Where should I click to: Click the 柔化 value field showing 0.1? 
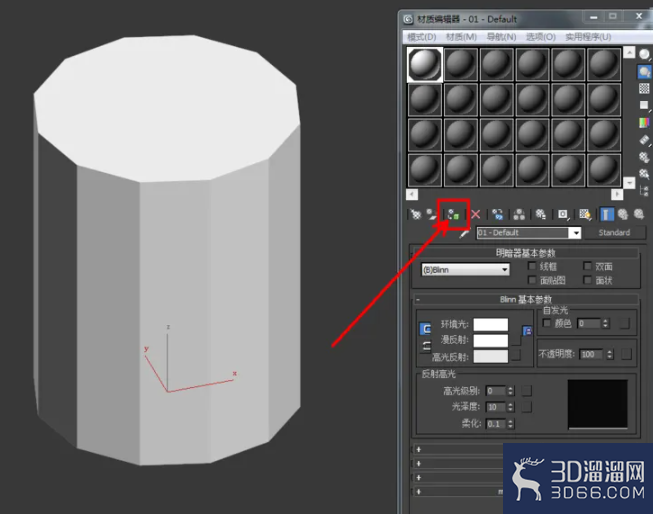[x=496, y=424]
